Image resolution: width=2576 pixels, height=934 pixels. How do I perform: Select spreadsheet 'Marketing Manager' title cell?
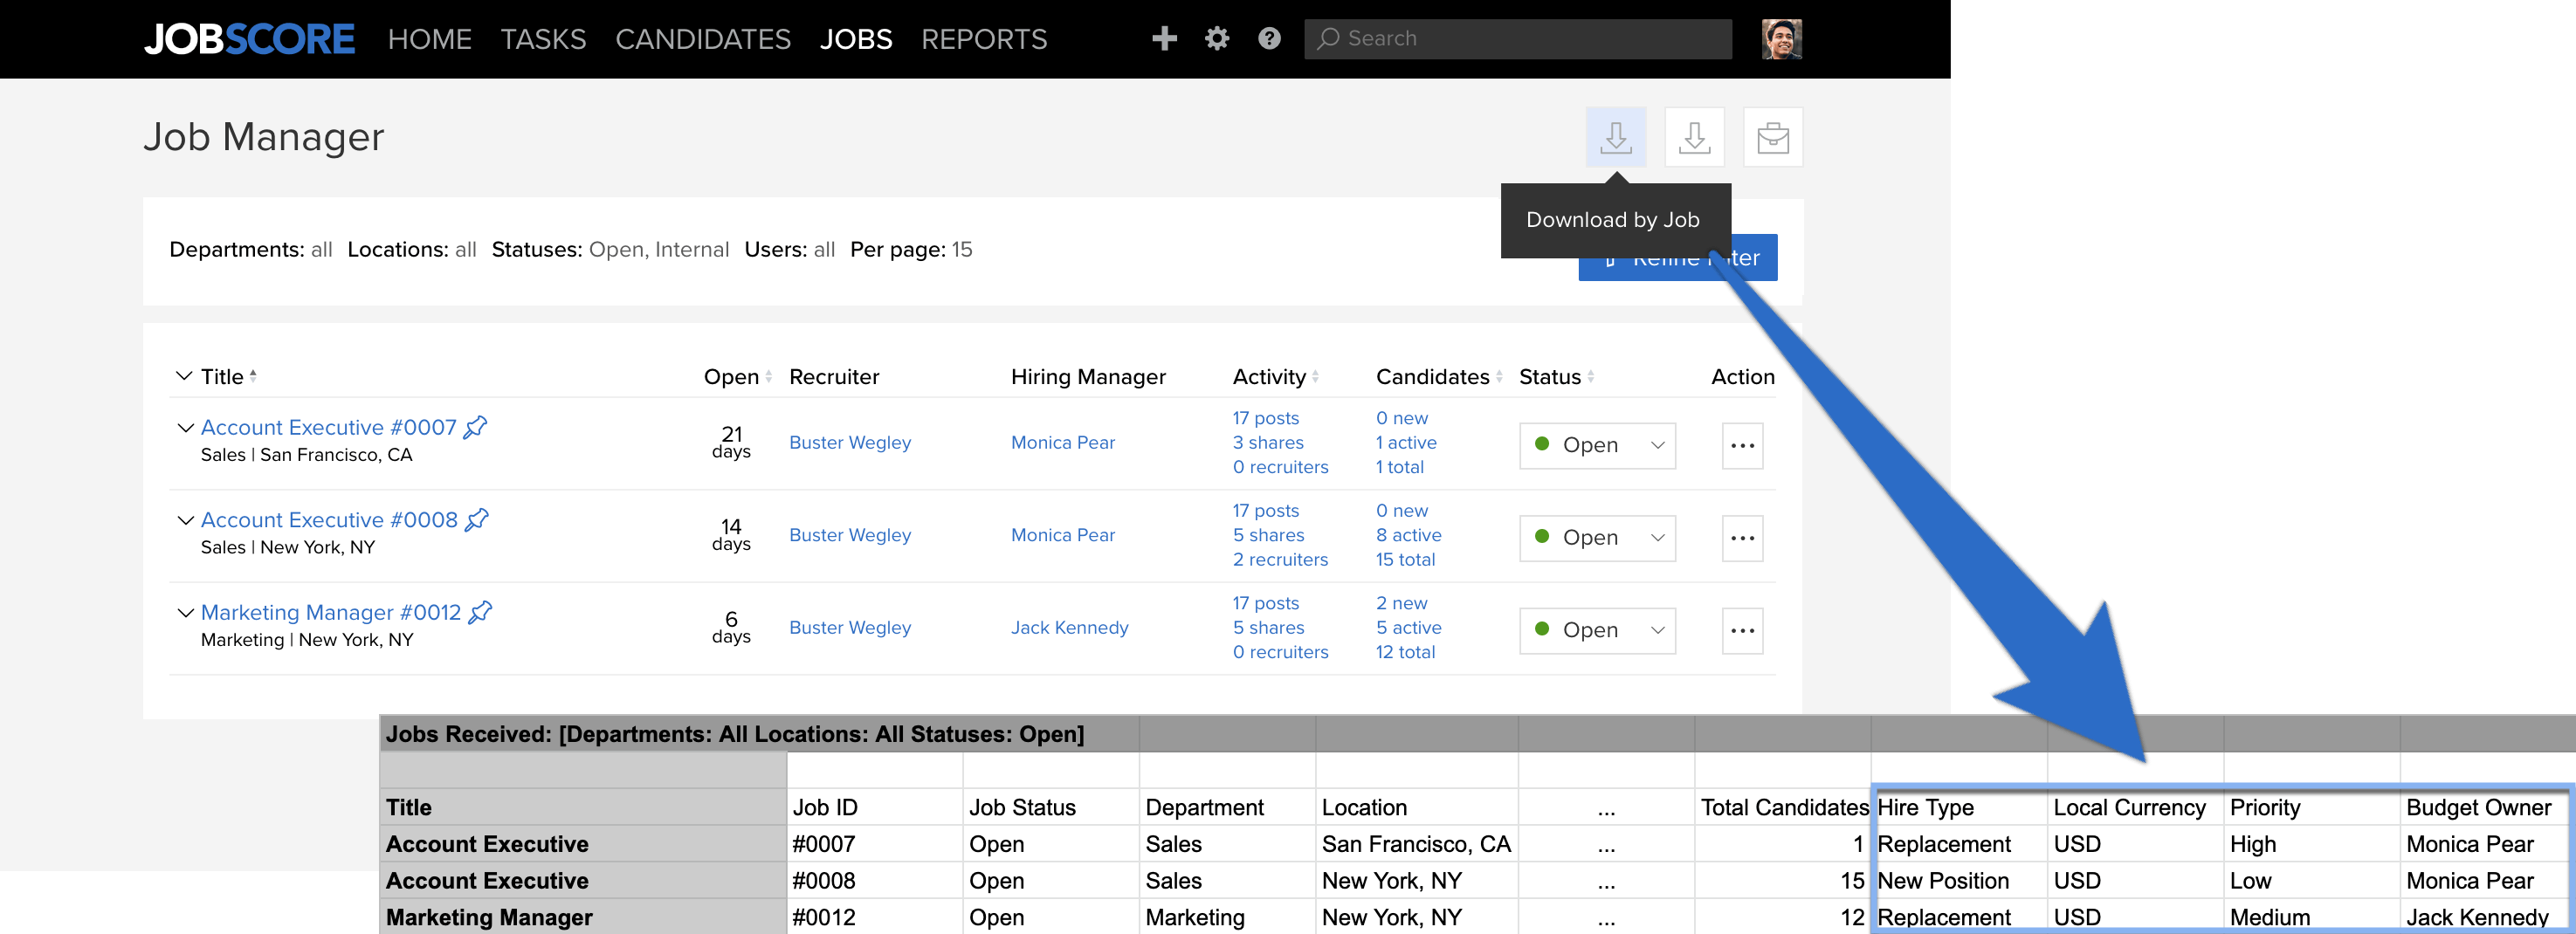583,917
